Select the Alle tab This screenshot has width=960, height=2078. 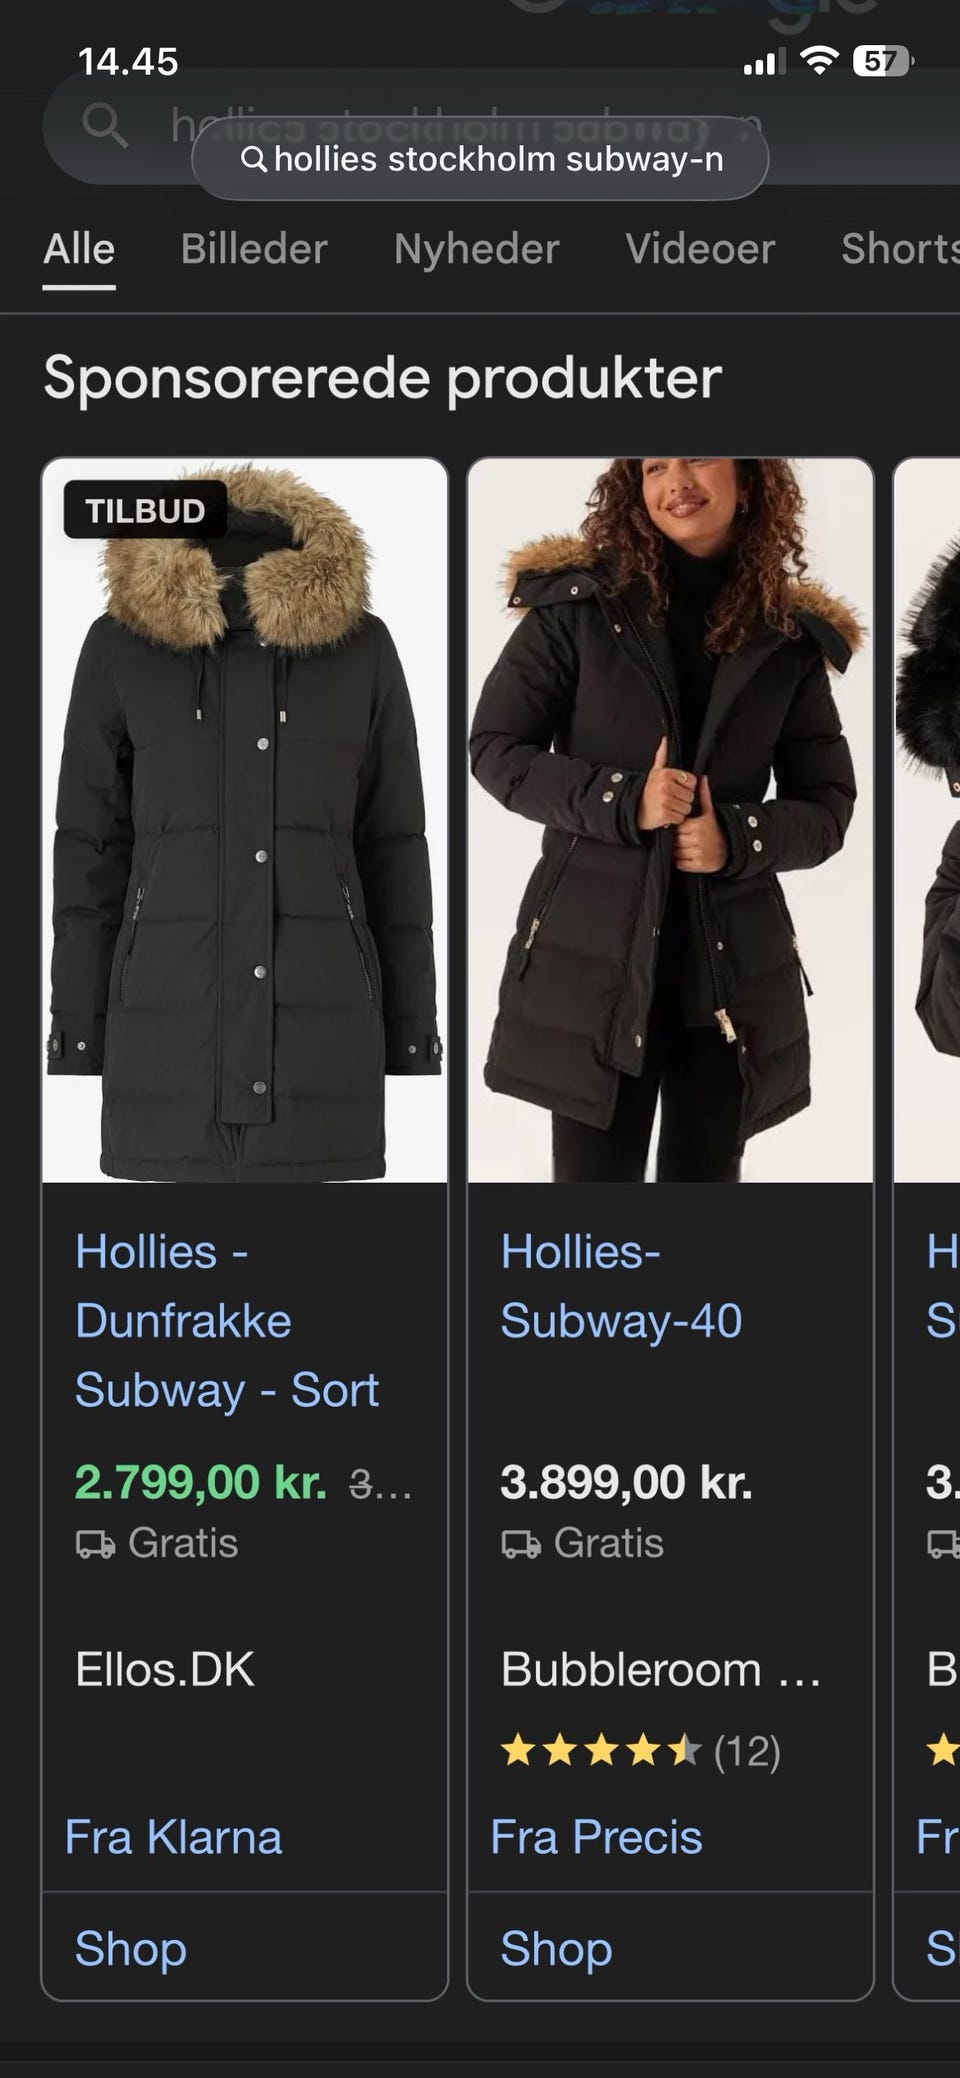(79, 248)
